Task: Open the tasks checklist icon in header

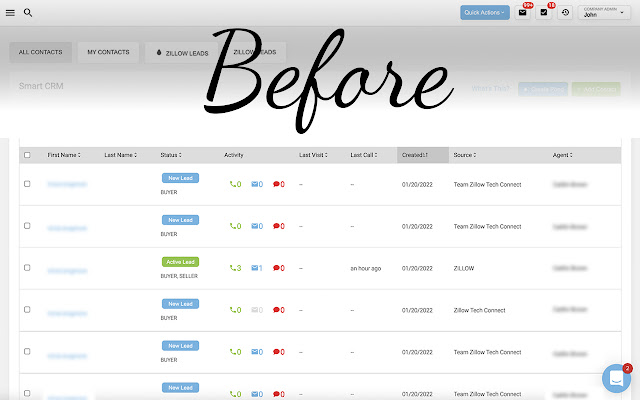Action: (x=544, y=13)
